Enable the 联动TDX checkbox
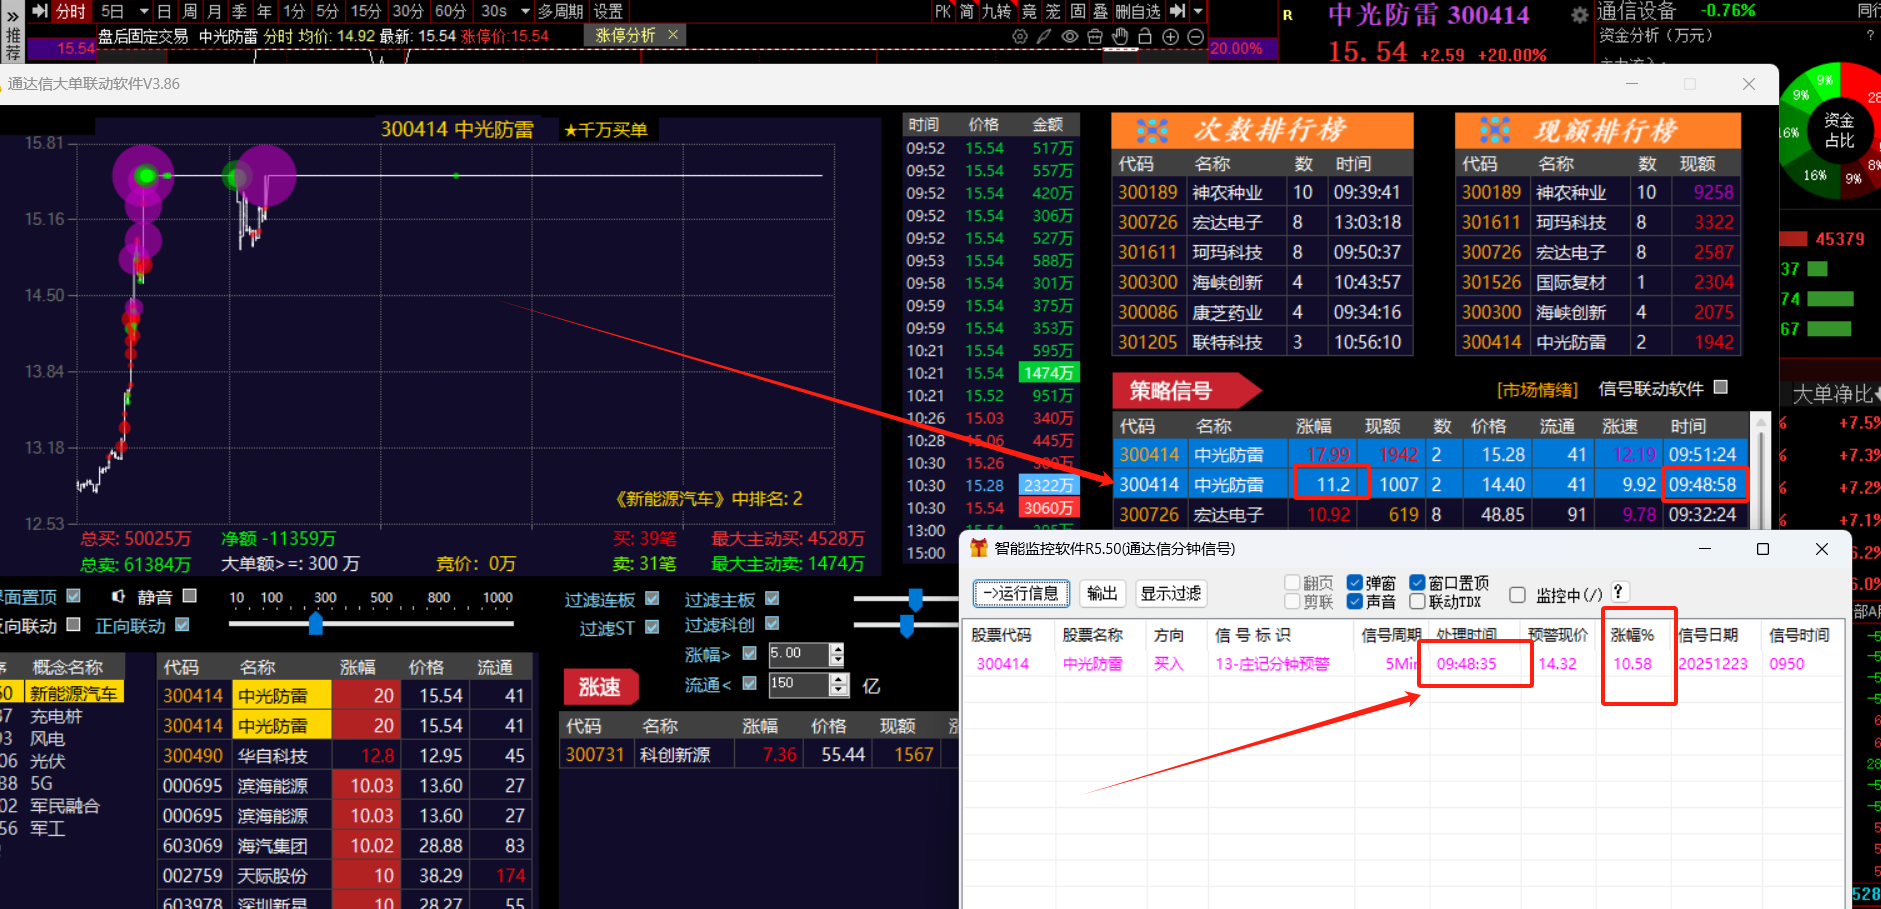Viewport: 1881px width, 909px height. tap(1417, 602)
